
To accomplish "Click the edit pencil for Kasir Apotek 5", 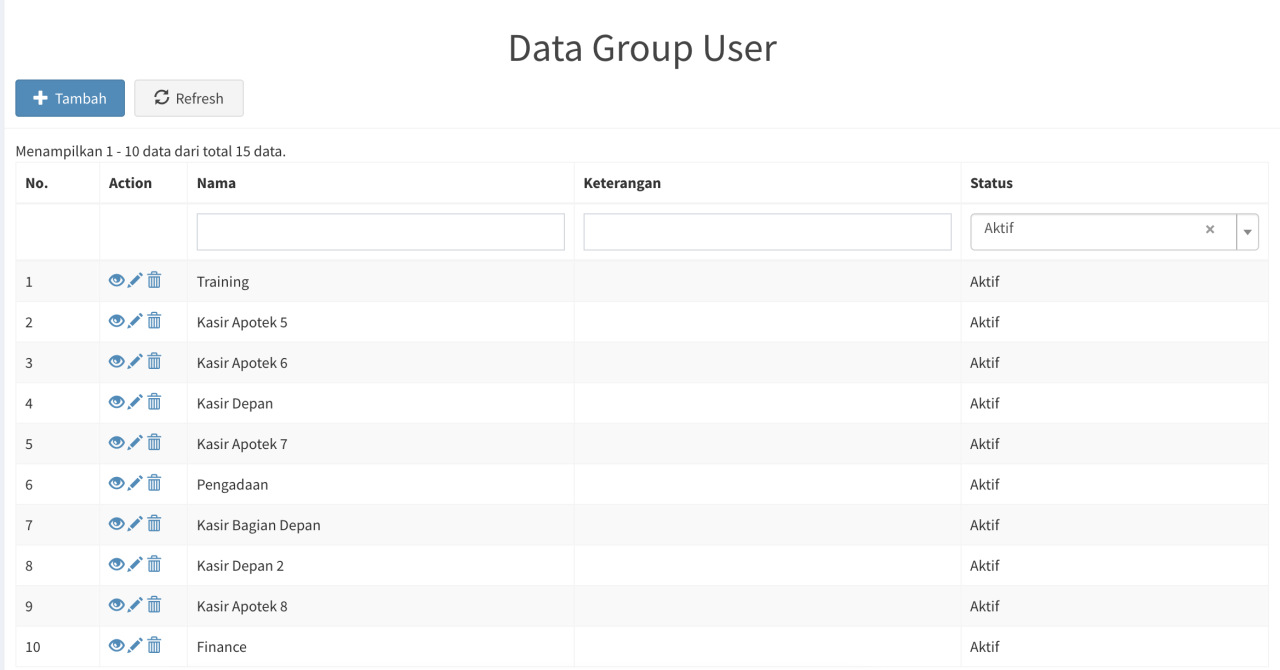I will coord(135,321).
